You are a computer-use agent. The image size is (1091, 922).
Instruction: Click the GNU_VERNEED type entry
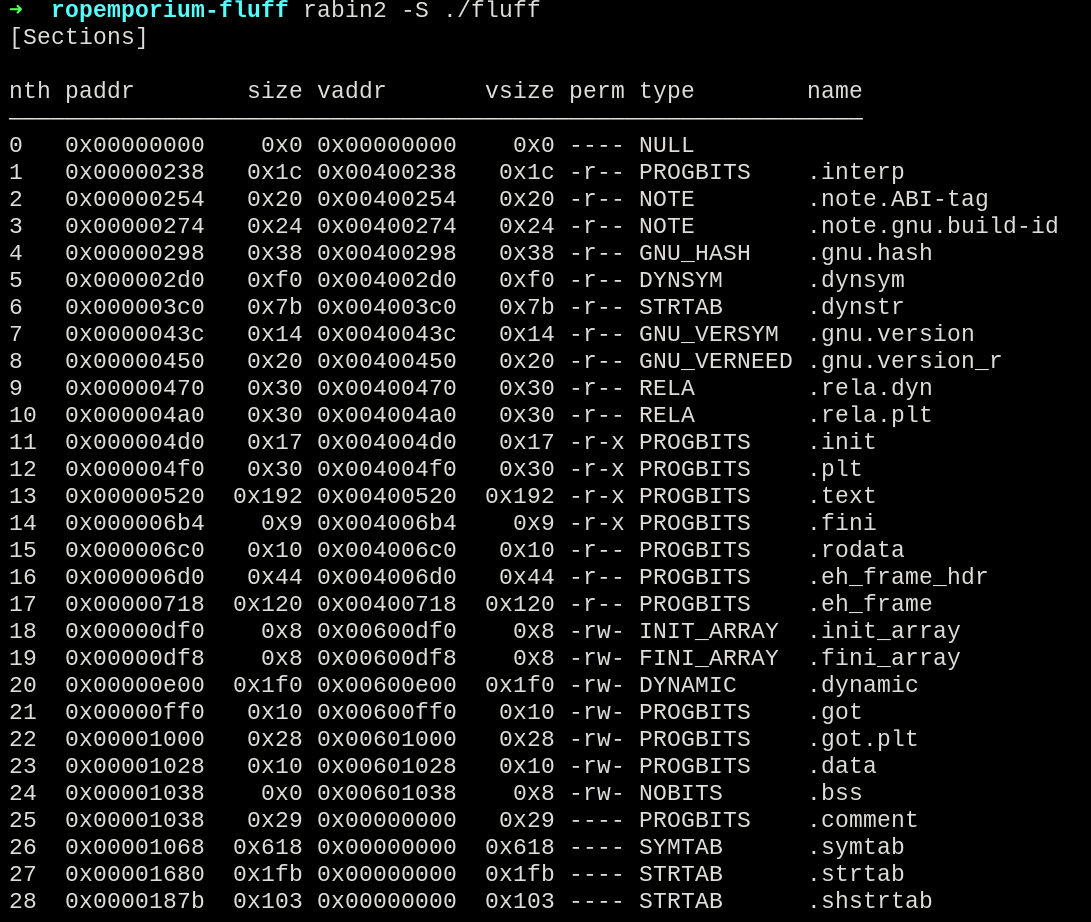(x=715, y=362)
